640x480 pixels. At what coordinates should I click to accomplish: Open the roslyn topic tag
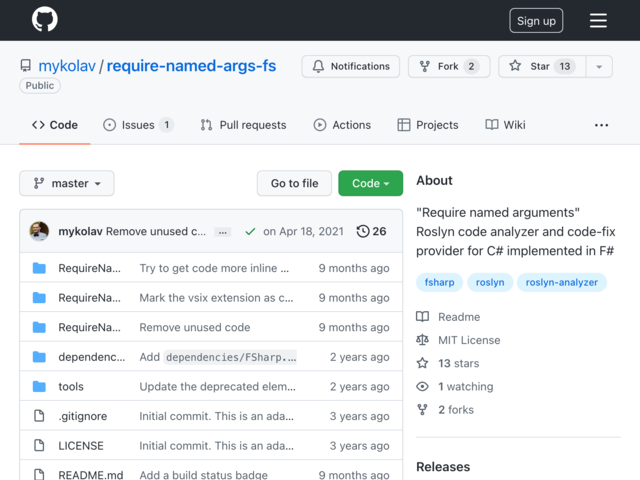pyautogui.click(x=490, y=282)
